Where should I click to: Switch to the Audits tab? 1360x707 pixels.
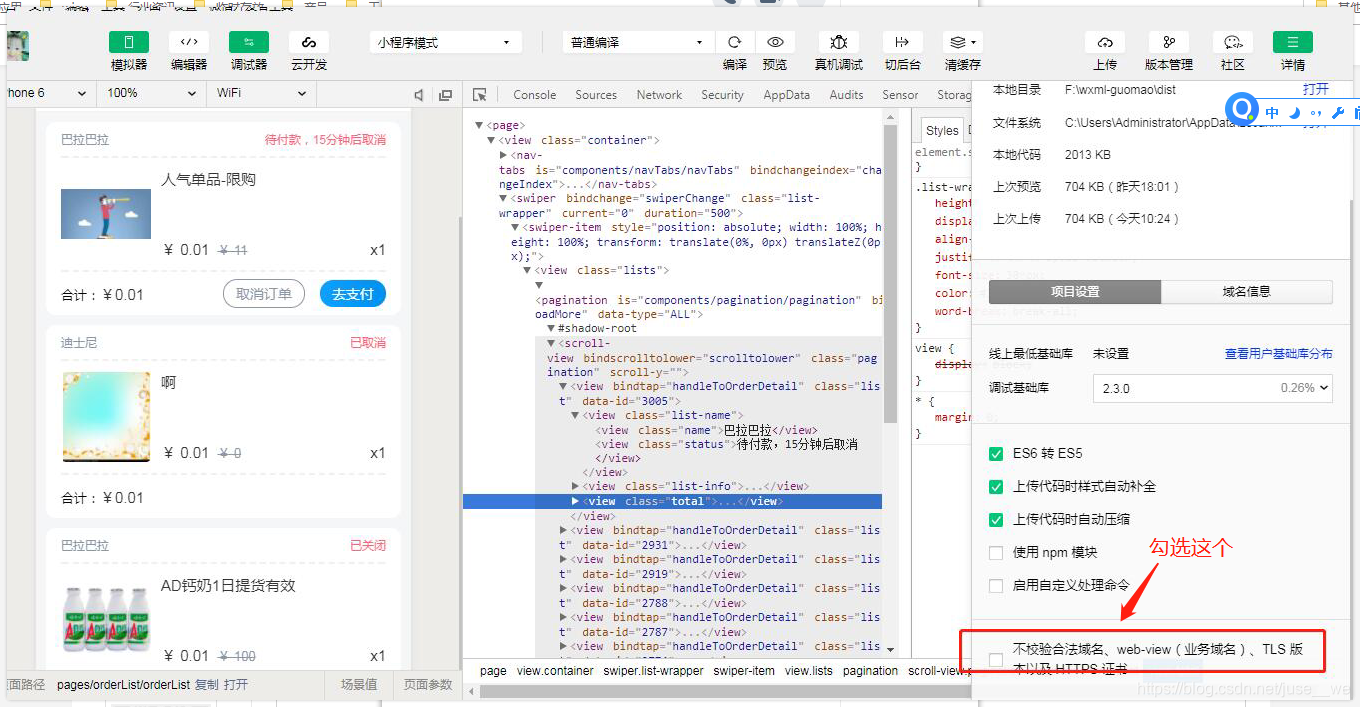[x=846, y=95]
